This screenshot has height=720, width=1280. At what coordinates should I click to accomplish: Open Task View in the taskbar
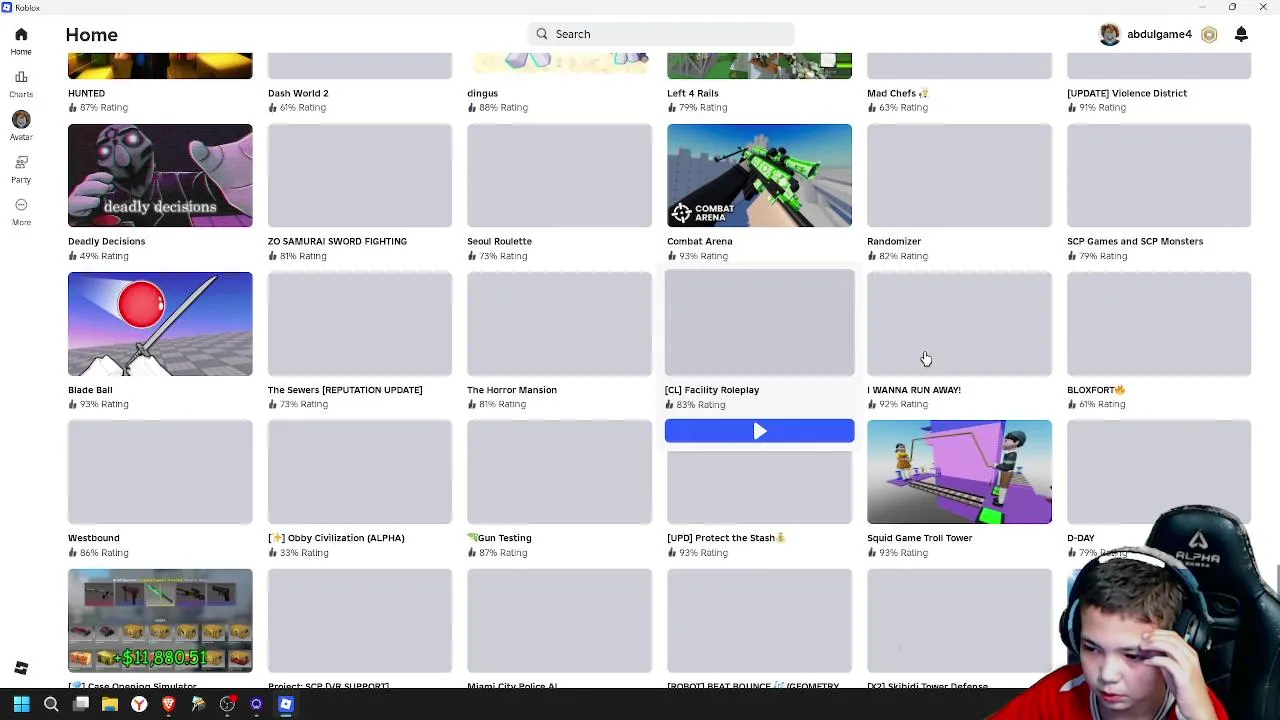pyautogui.click(x=81, y=704)
